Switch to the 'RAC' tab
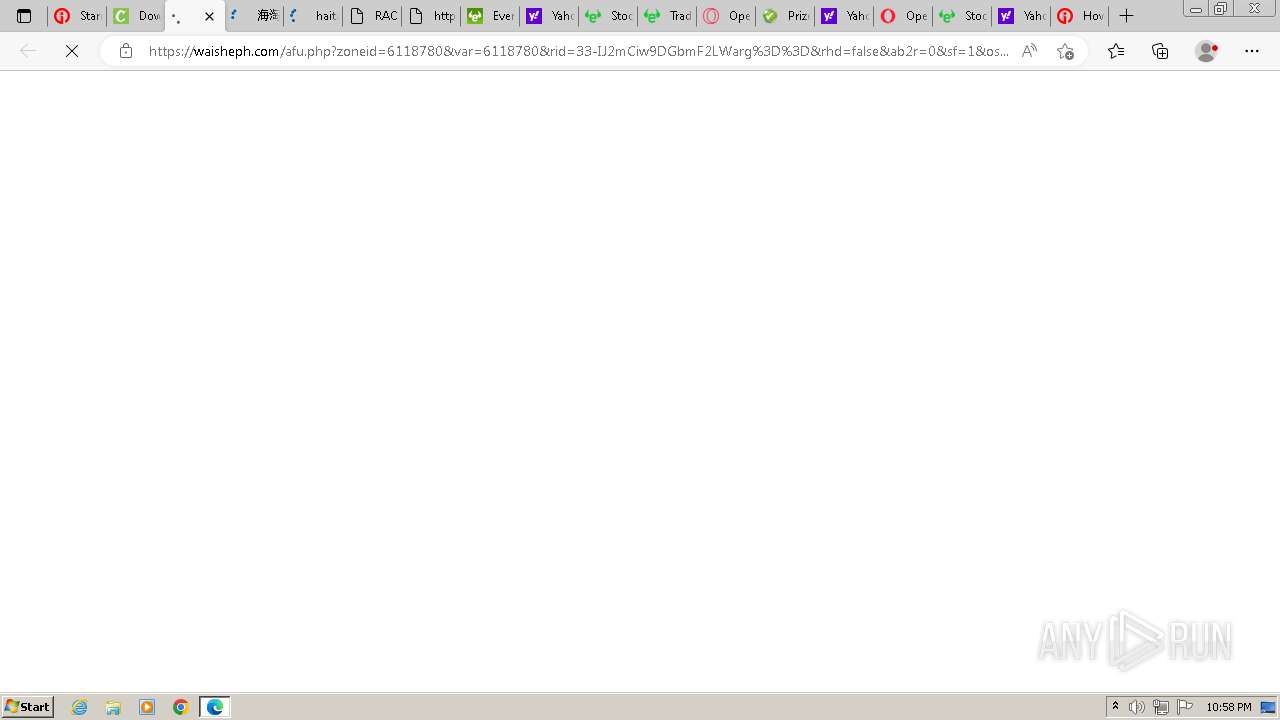 [x=372, y=16]
